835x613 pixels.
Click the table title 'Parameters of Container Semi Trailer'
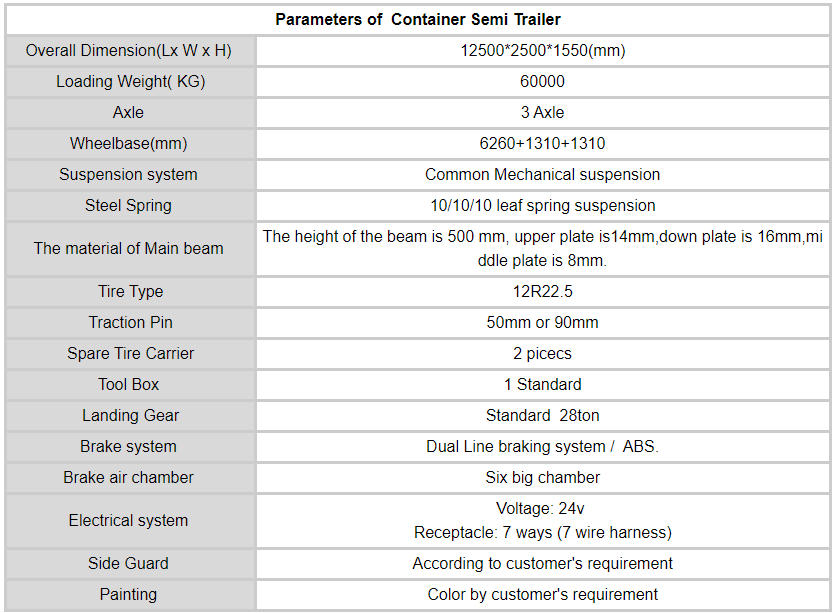[418, 19]
